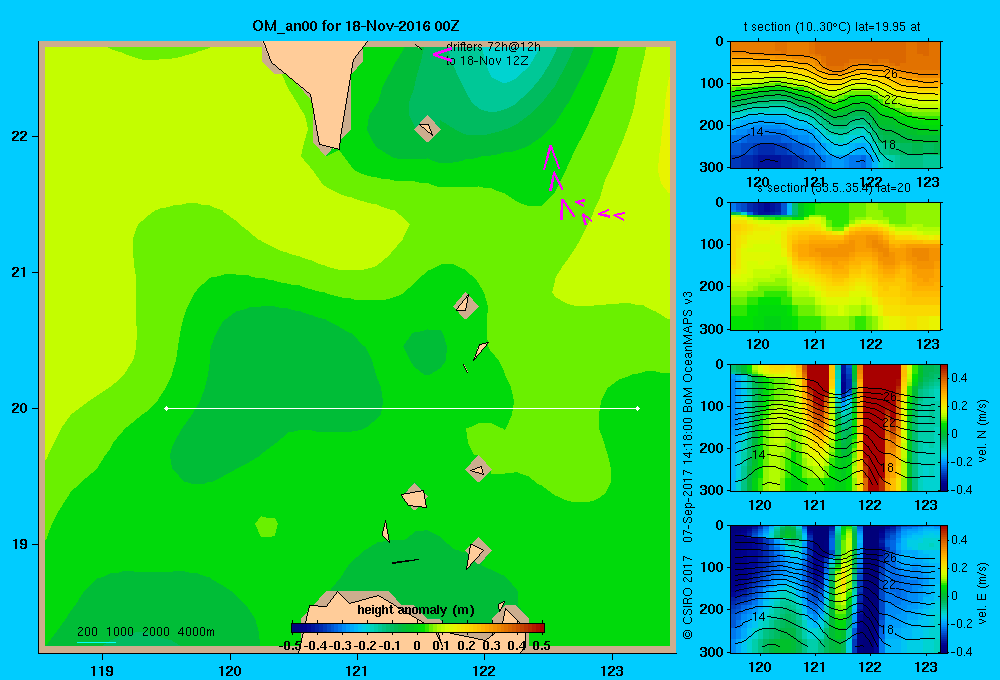The image size is (1000, 680).
Task: Click the main map latitude label 22
Action: pyautogui.click(x=20, y=136)
